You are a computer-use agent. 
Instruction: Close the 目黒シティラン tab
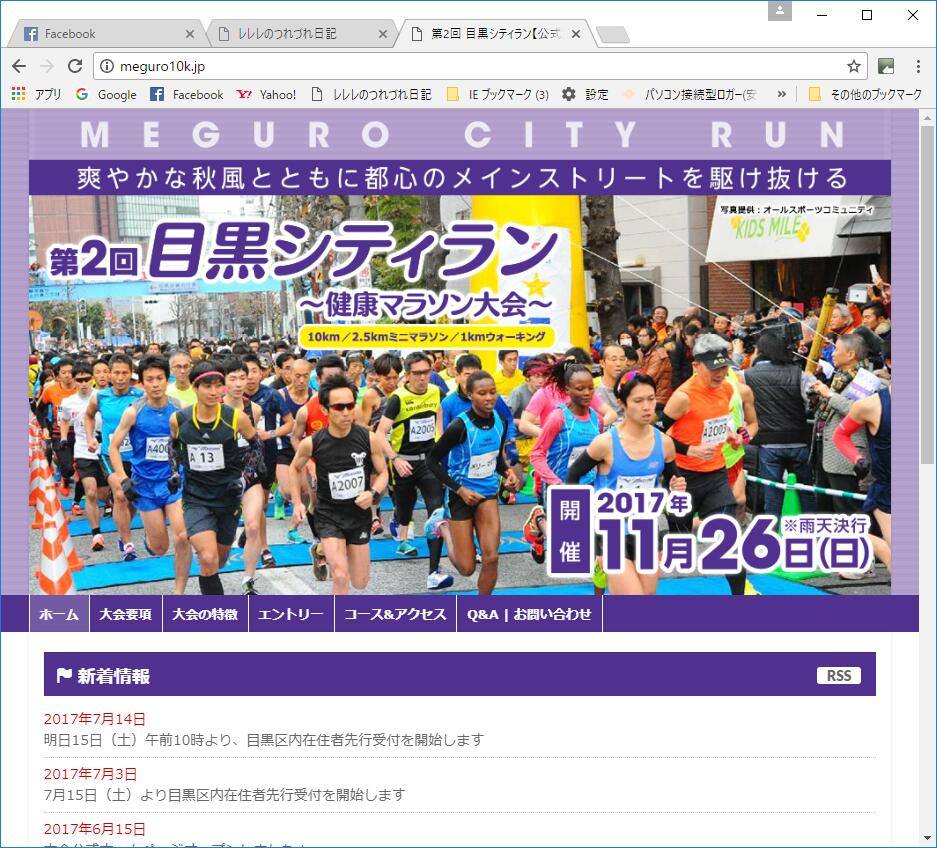tap(576, 34)
